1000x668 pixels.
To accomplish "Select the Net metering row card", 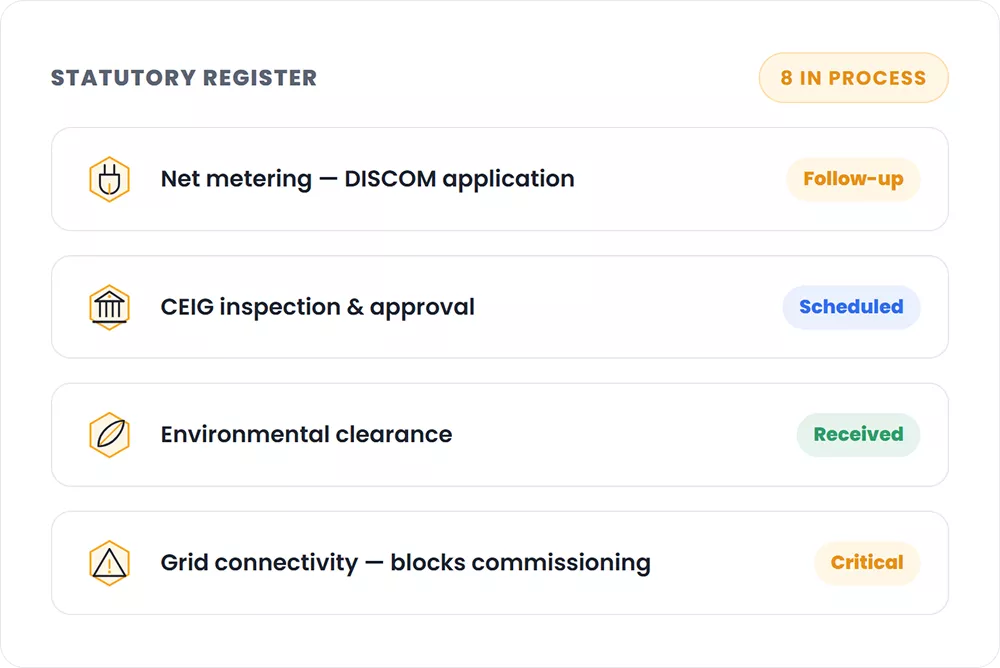I will click(x=500, y=179).
